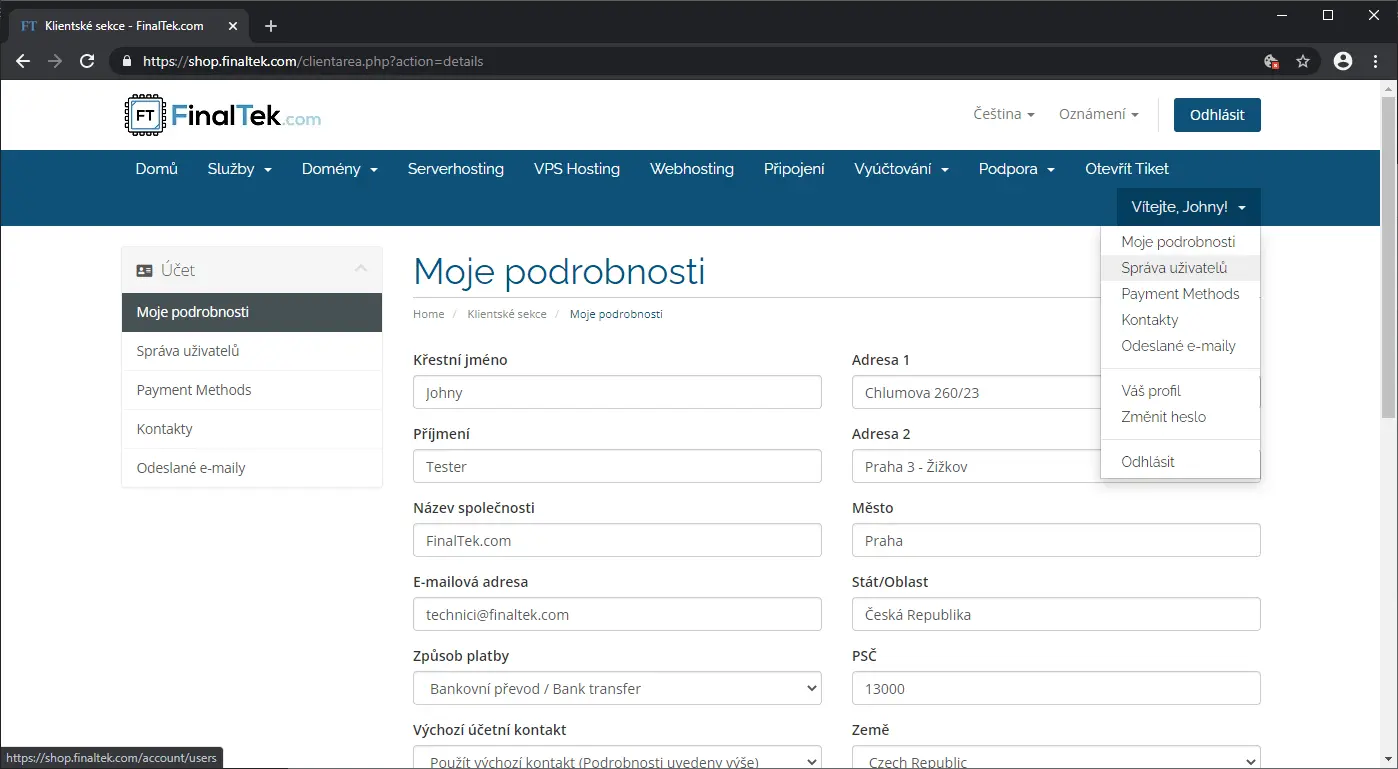This screenshot has height=769, width=1398.
Task: Open the Chrome three-dot menu
Action: tap(1376, 61)
